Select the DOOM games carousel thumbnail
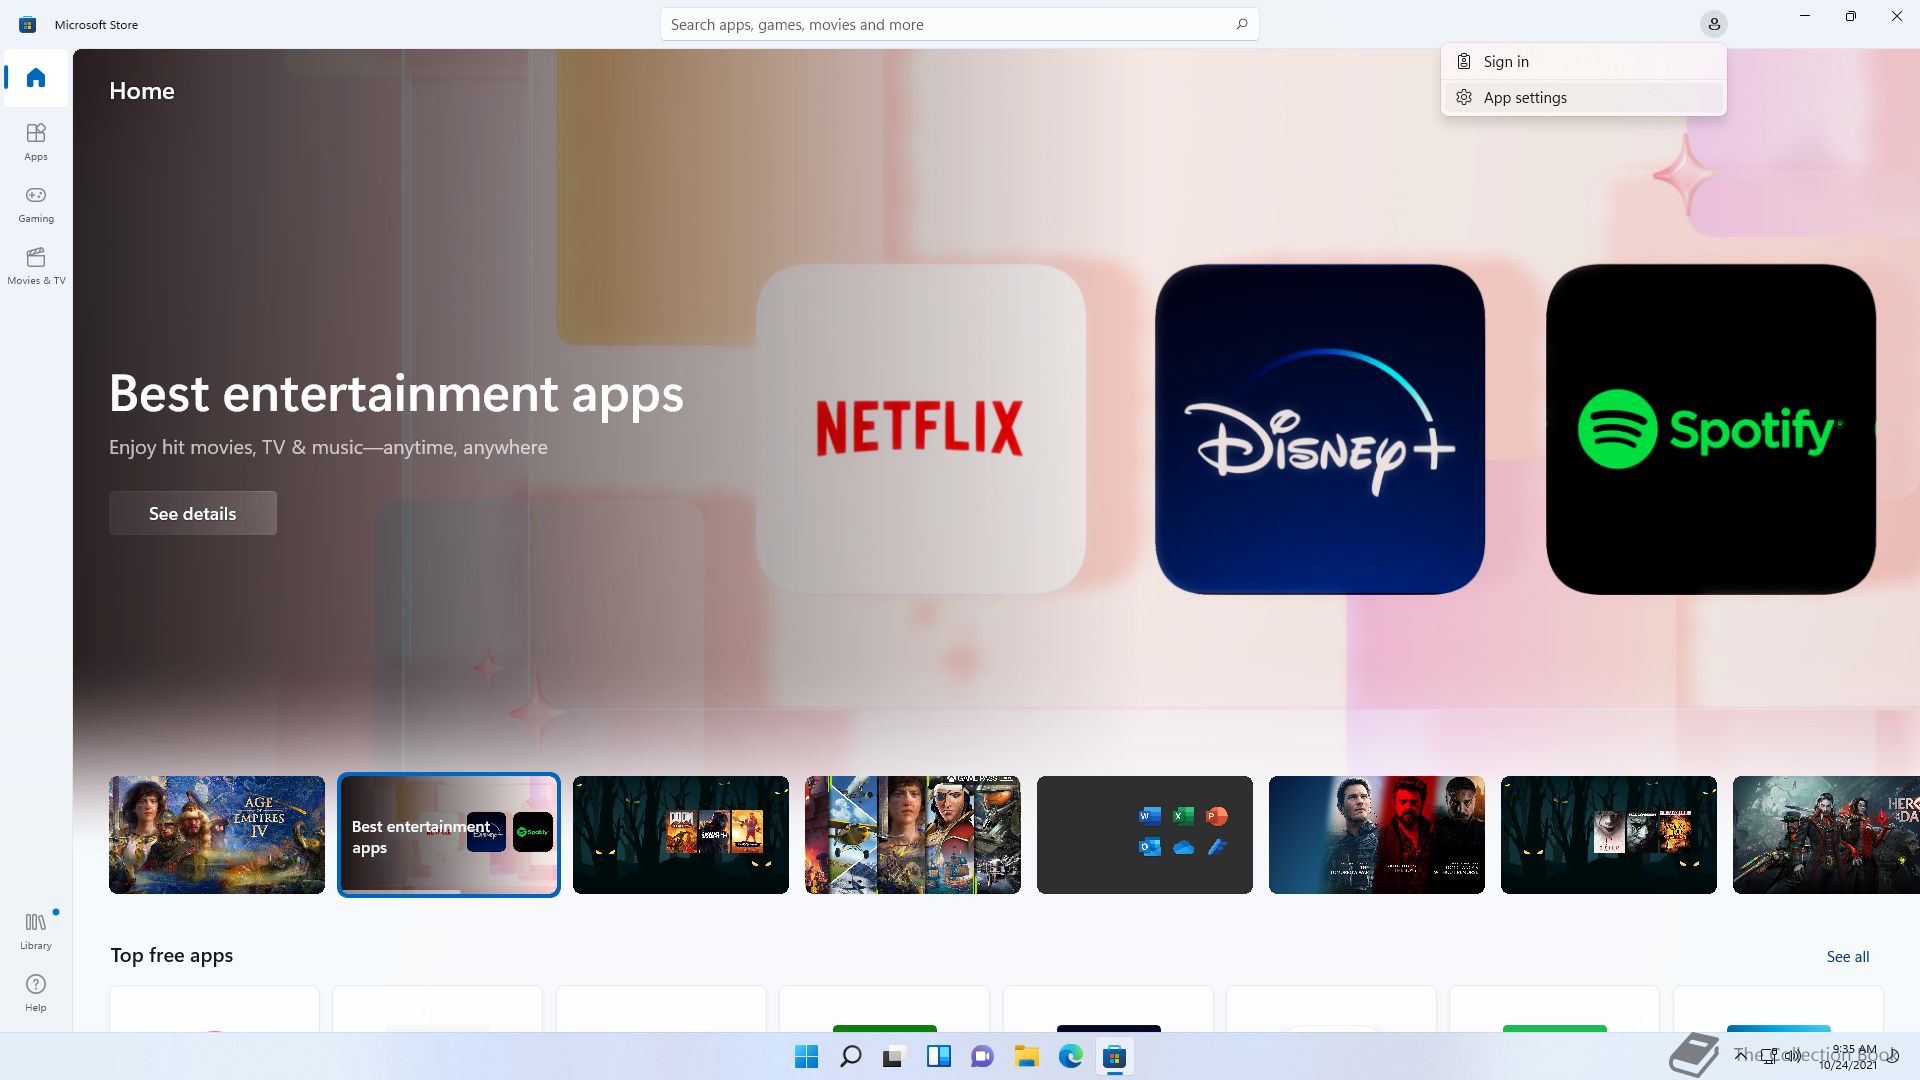The height and width of the screenshot is (1080, 1920). click(x=681, y=835)
